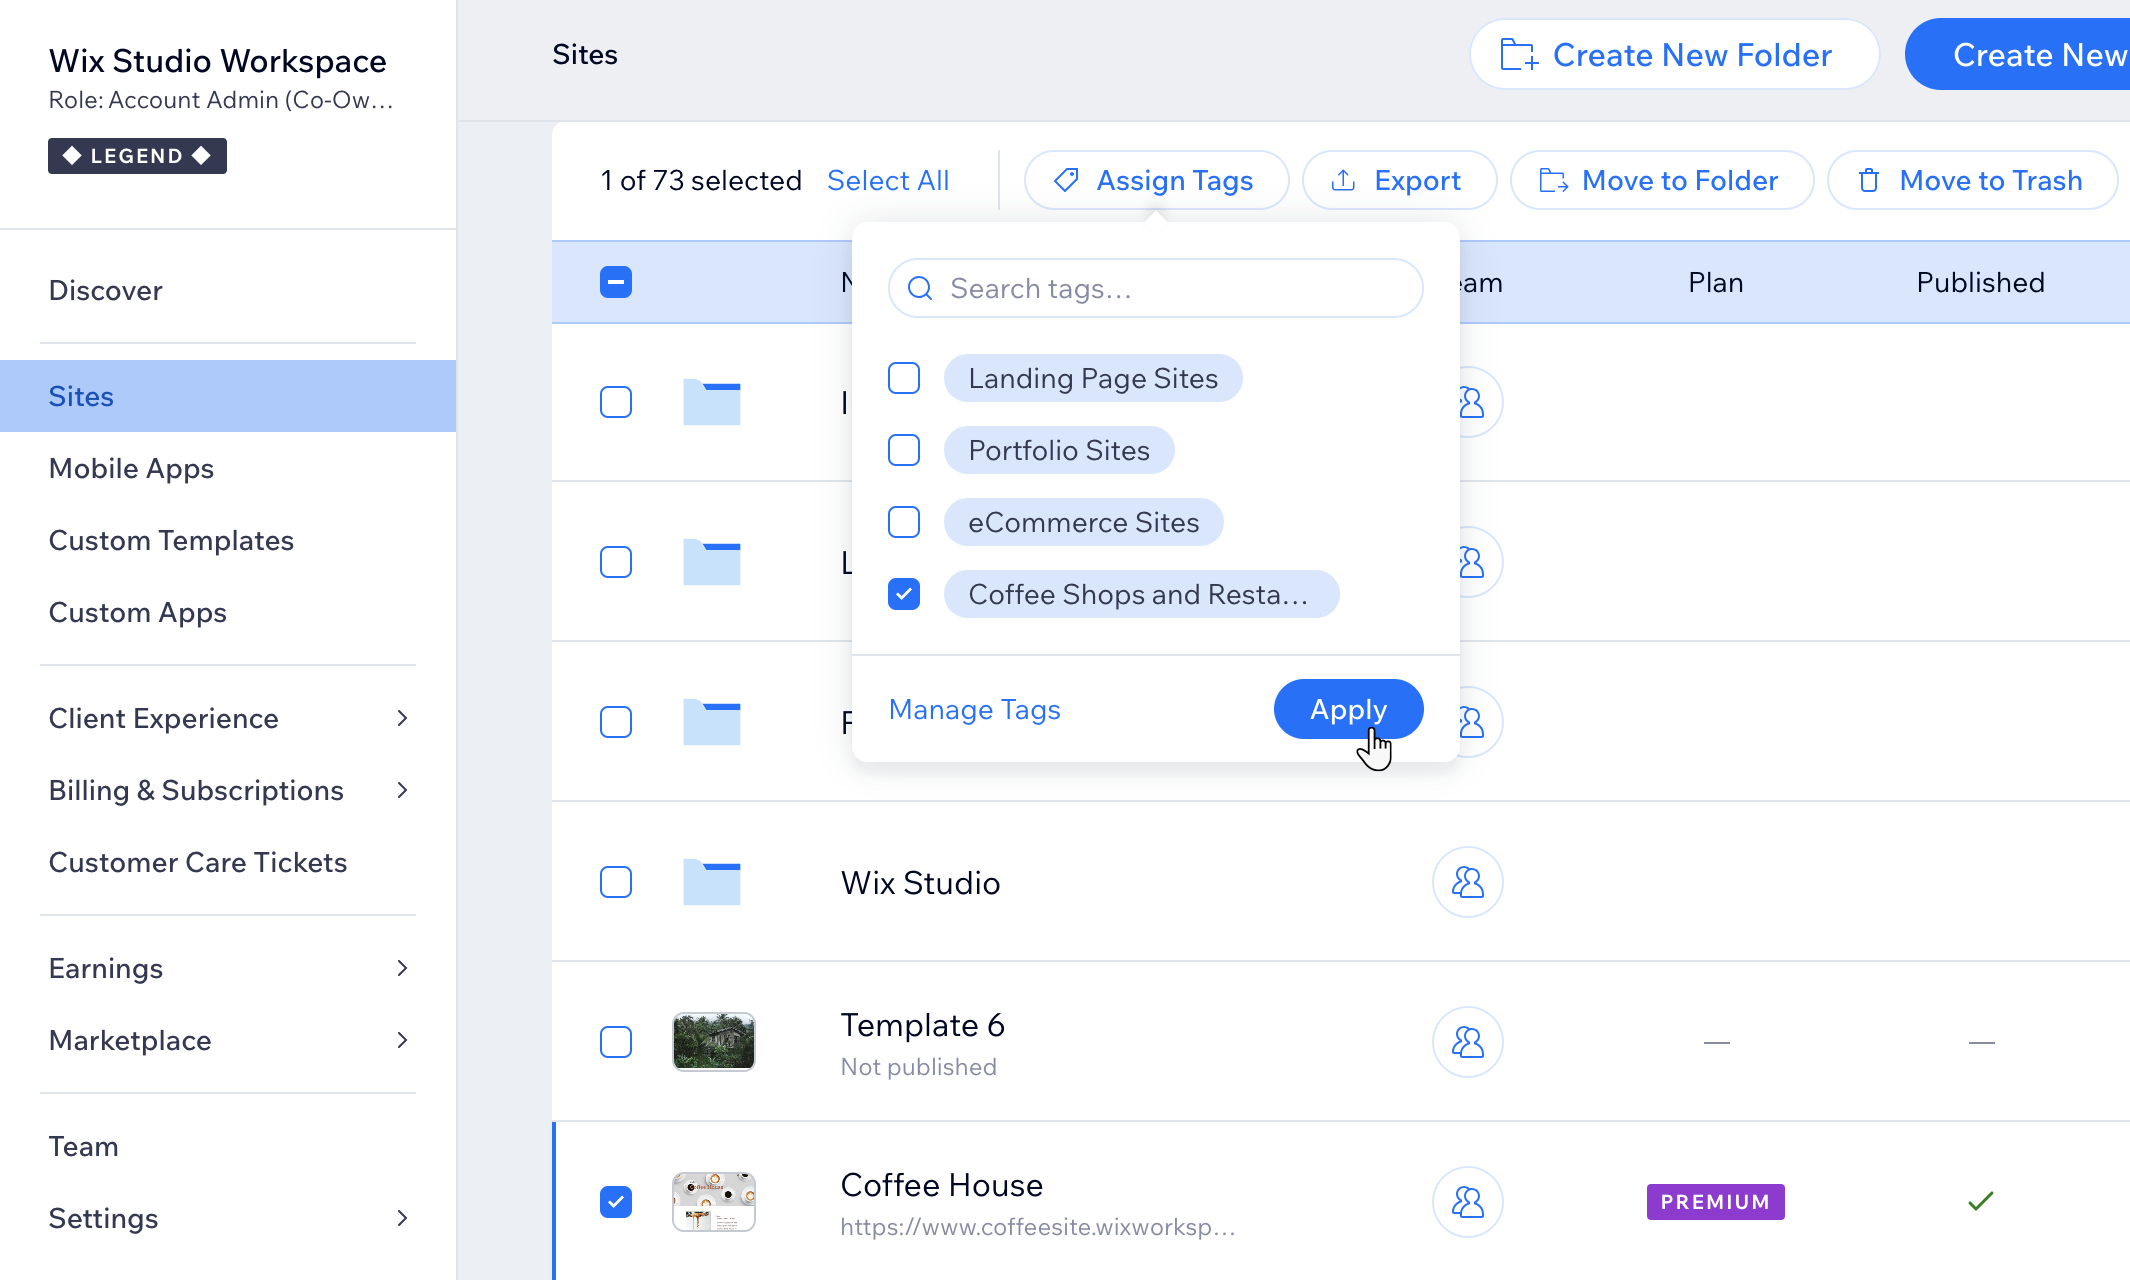
Task: Click Create New Folder button
Action: click(1674, 55)
